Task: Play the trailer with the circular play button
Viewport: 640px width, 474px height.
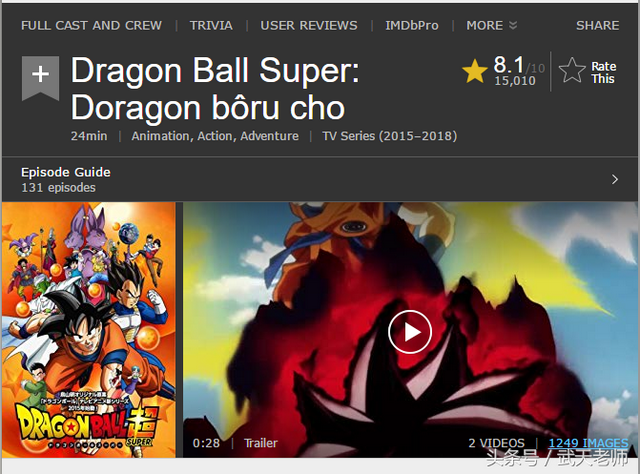Action: click(410, 332)
